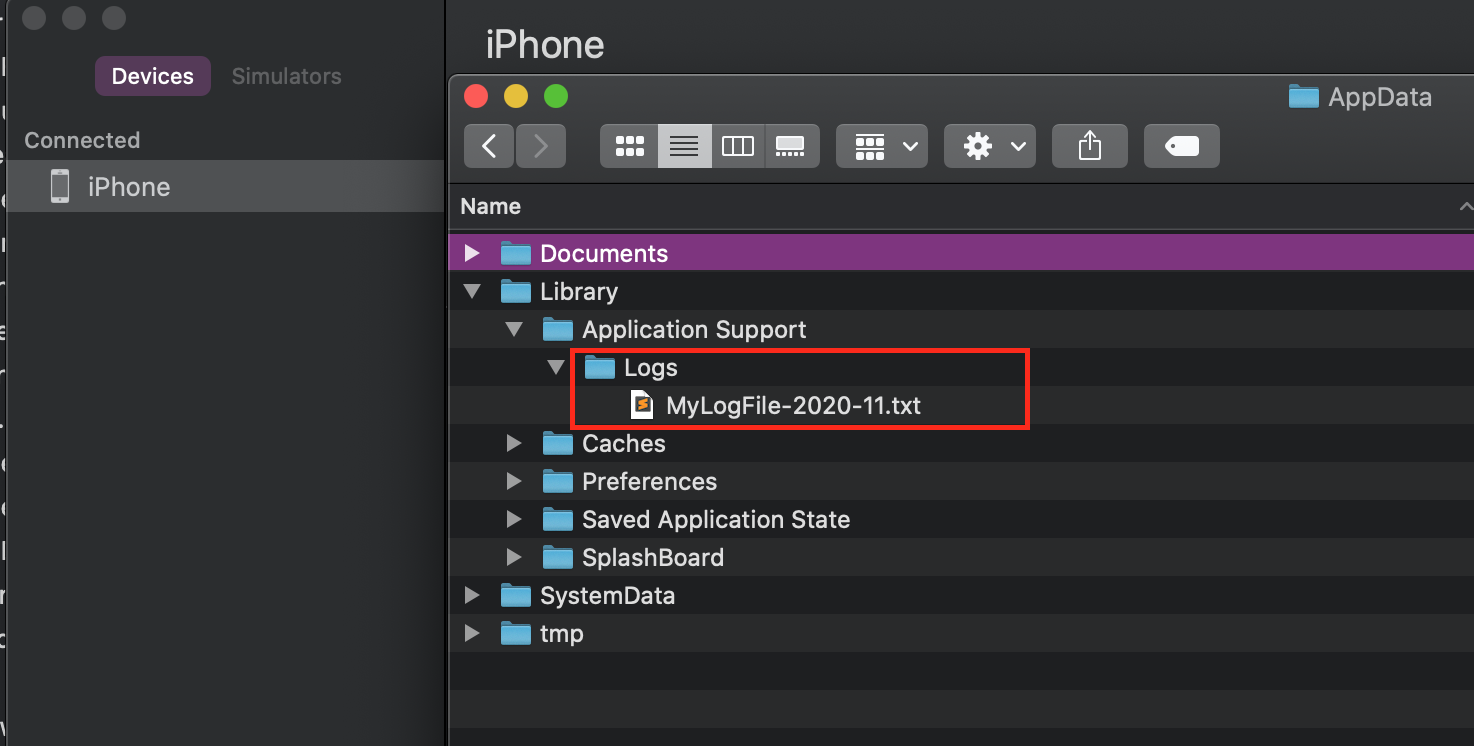1474x746 pixels.
Task: Expand the Caches folder
Action: click(515, 443)
